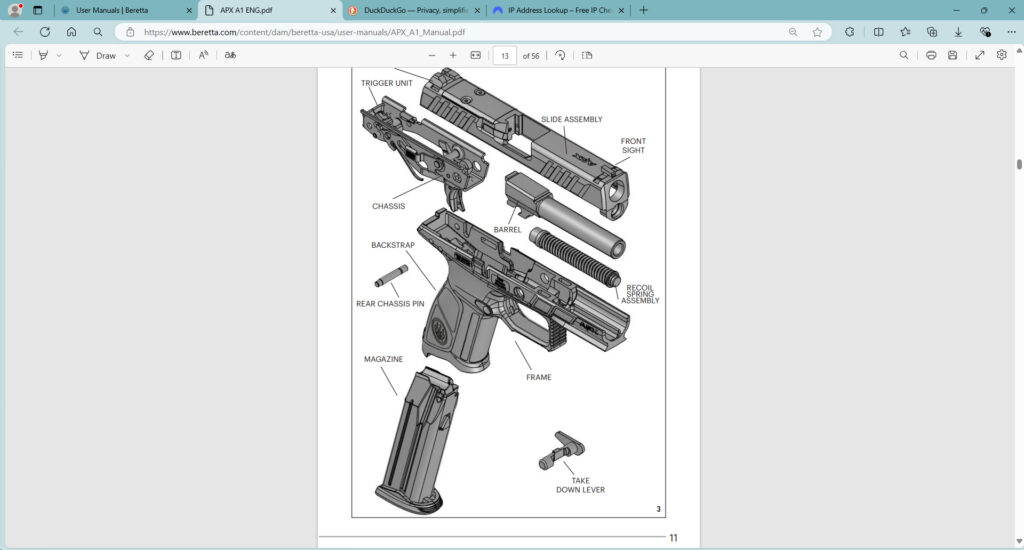Click the FRAME label

(x=539, y=377)
